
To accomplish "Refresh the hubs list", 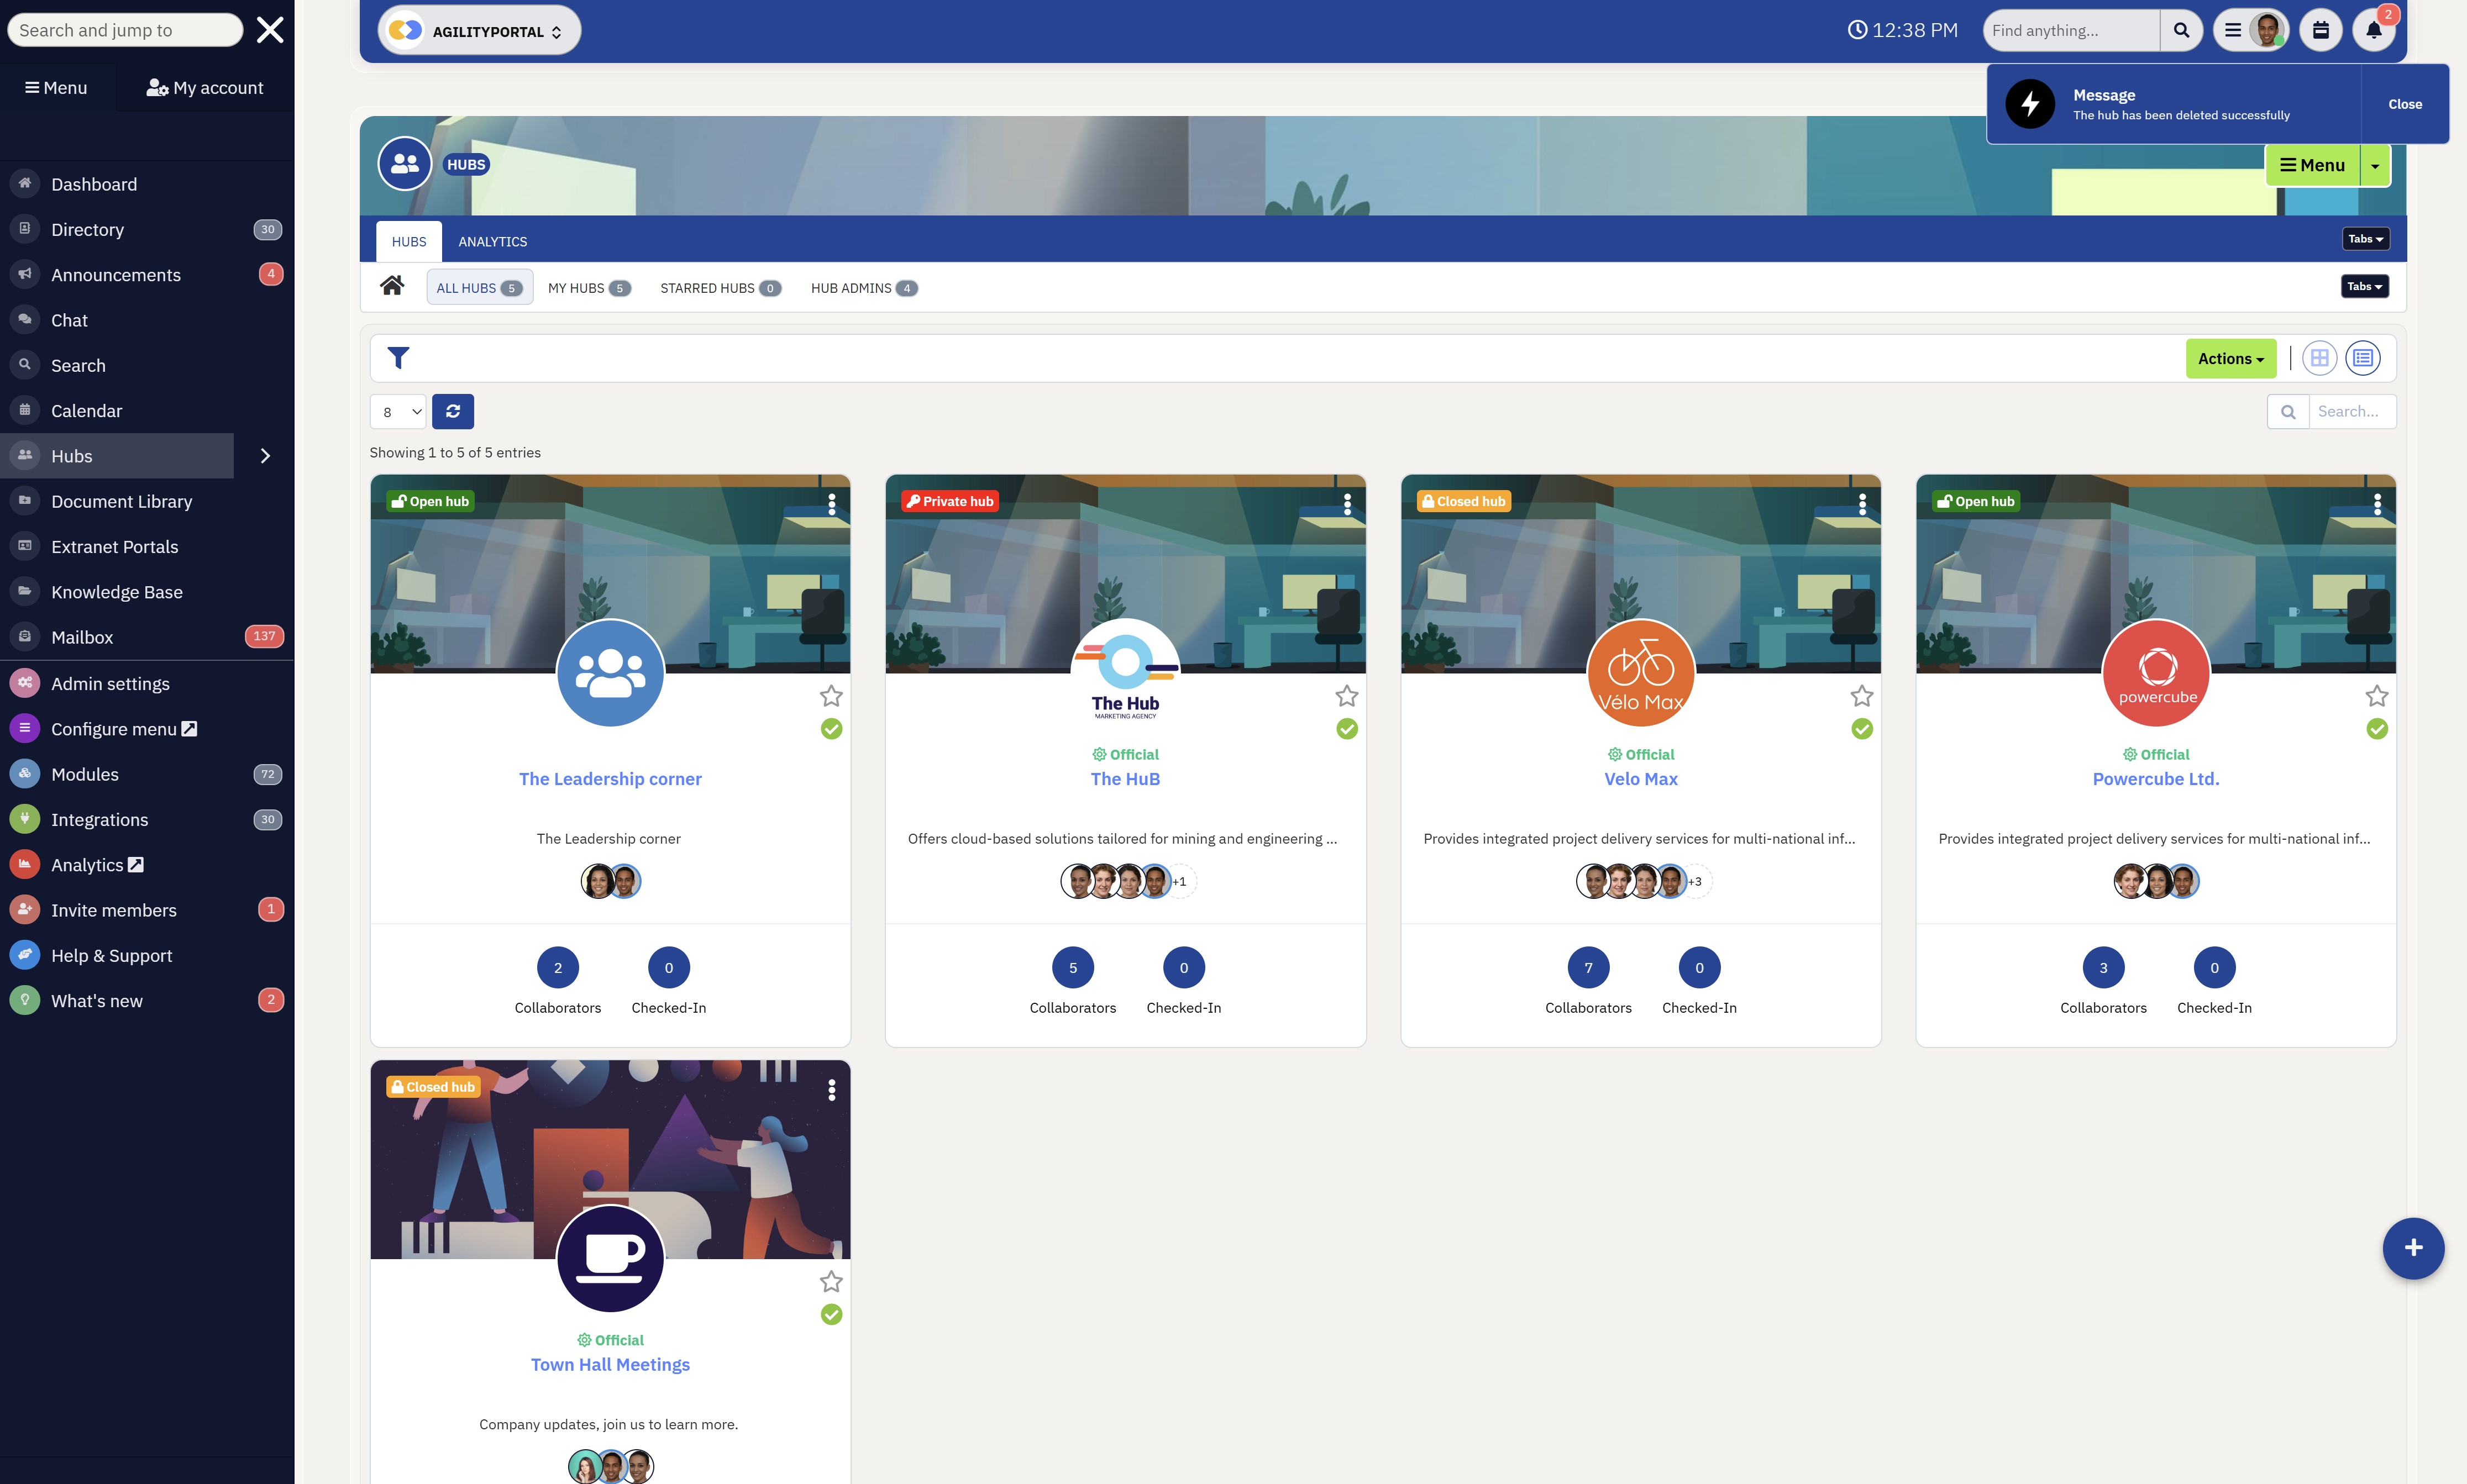I will (453, 411).
